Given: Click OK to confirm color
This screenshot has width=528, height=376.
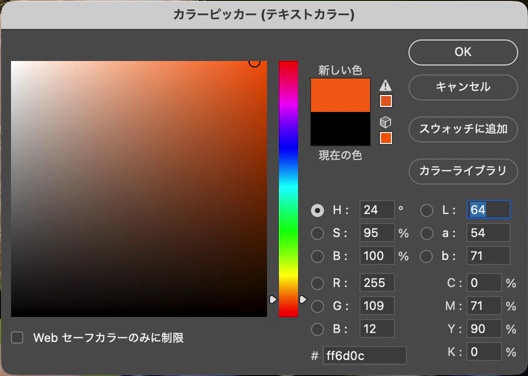Looking at the screenshot, I should point(463,52).
